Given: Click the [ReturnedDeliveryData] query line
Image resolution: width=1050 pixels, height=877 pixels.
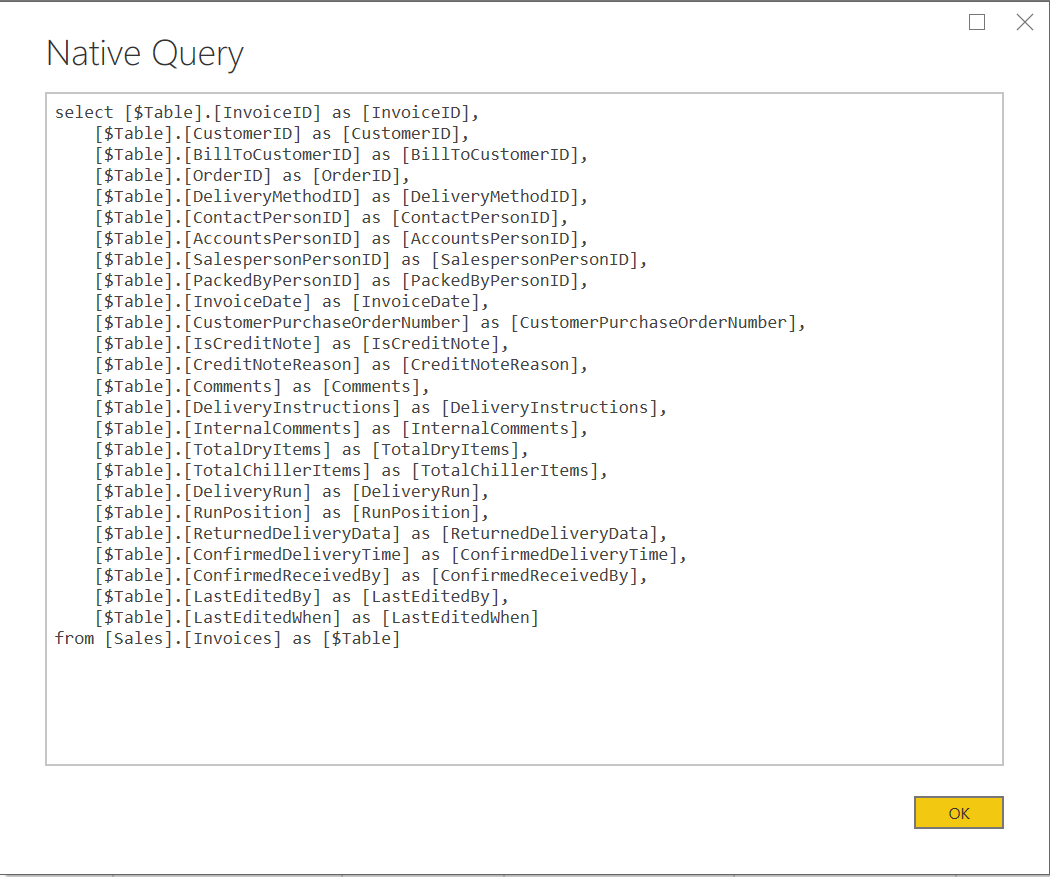Looking at the screenshot, I should click(x=380, y=534).
